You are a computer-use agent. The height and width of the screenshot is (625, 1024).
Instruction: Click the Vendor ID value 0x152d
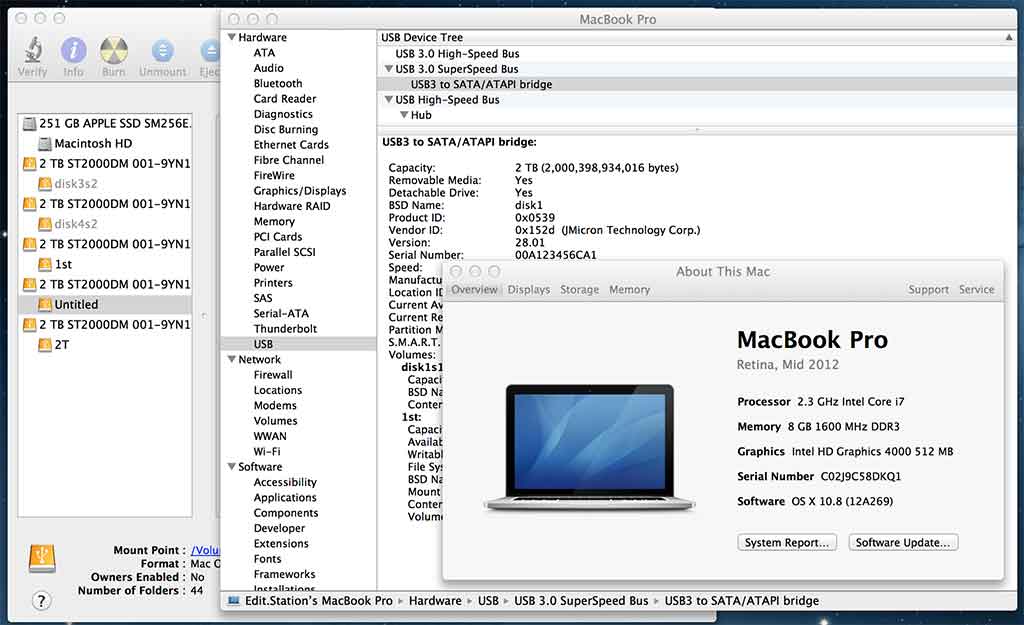(535, 230)
